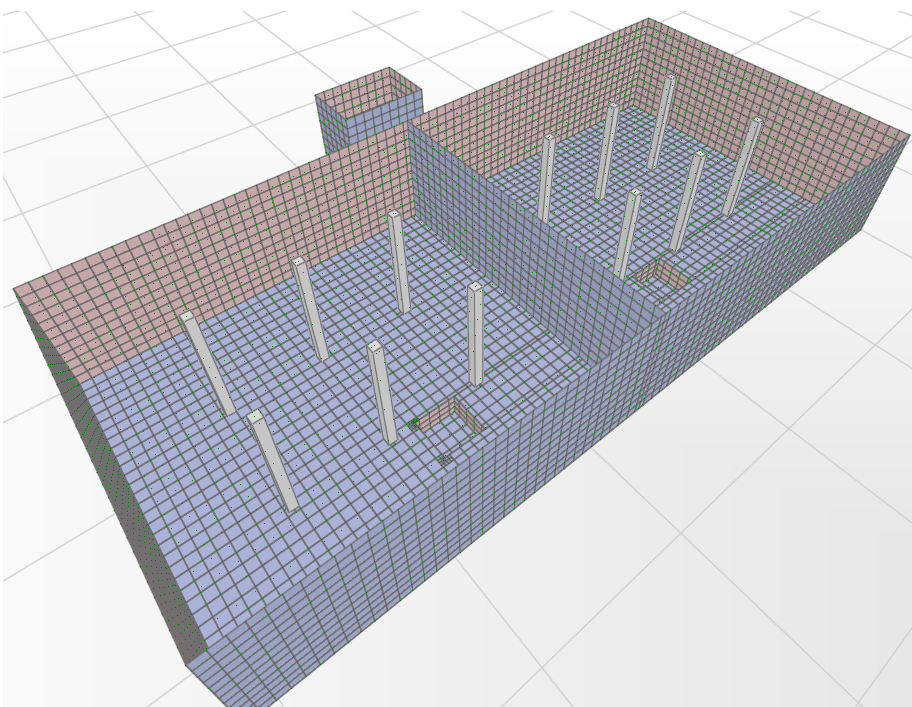The width and height of the screenshot is (912, 707).
Task: Select the small square shaft outside the rear wall
Action: [368, 110]
